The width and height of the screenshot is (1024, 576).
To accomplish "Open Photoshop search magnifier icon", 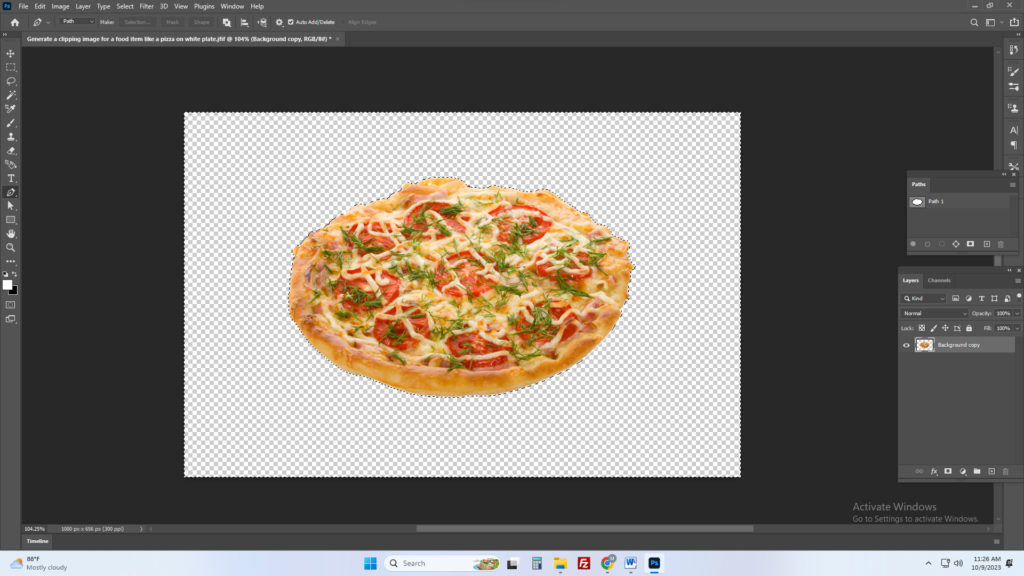I will [x=974, y=22].
